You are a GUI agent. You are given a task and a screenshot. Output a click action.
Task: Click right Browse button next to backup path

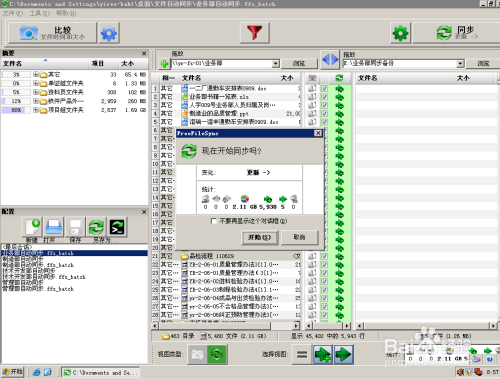coord(483,63)
